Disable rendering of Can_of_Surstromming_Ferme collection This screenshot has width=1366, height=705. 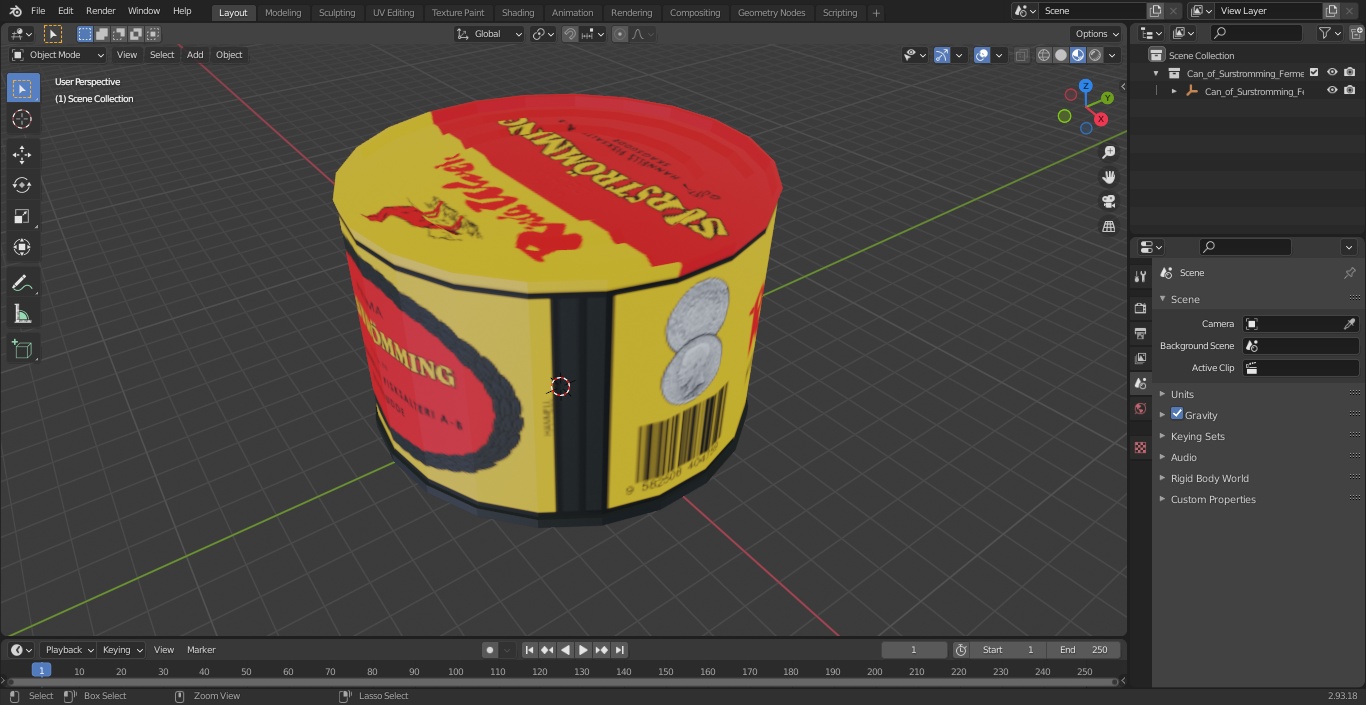(1350, 72)
